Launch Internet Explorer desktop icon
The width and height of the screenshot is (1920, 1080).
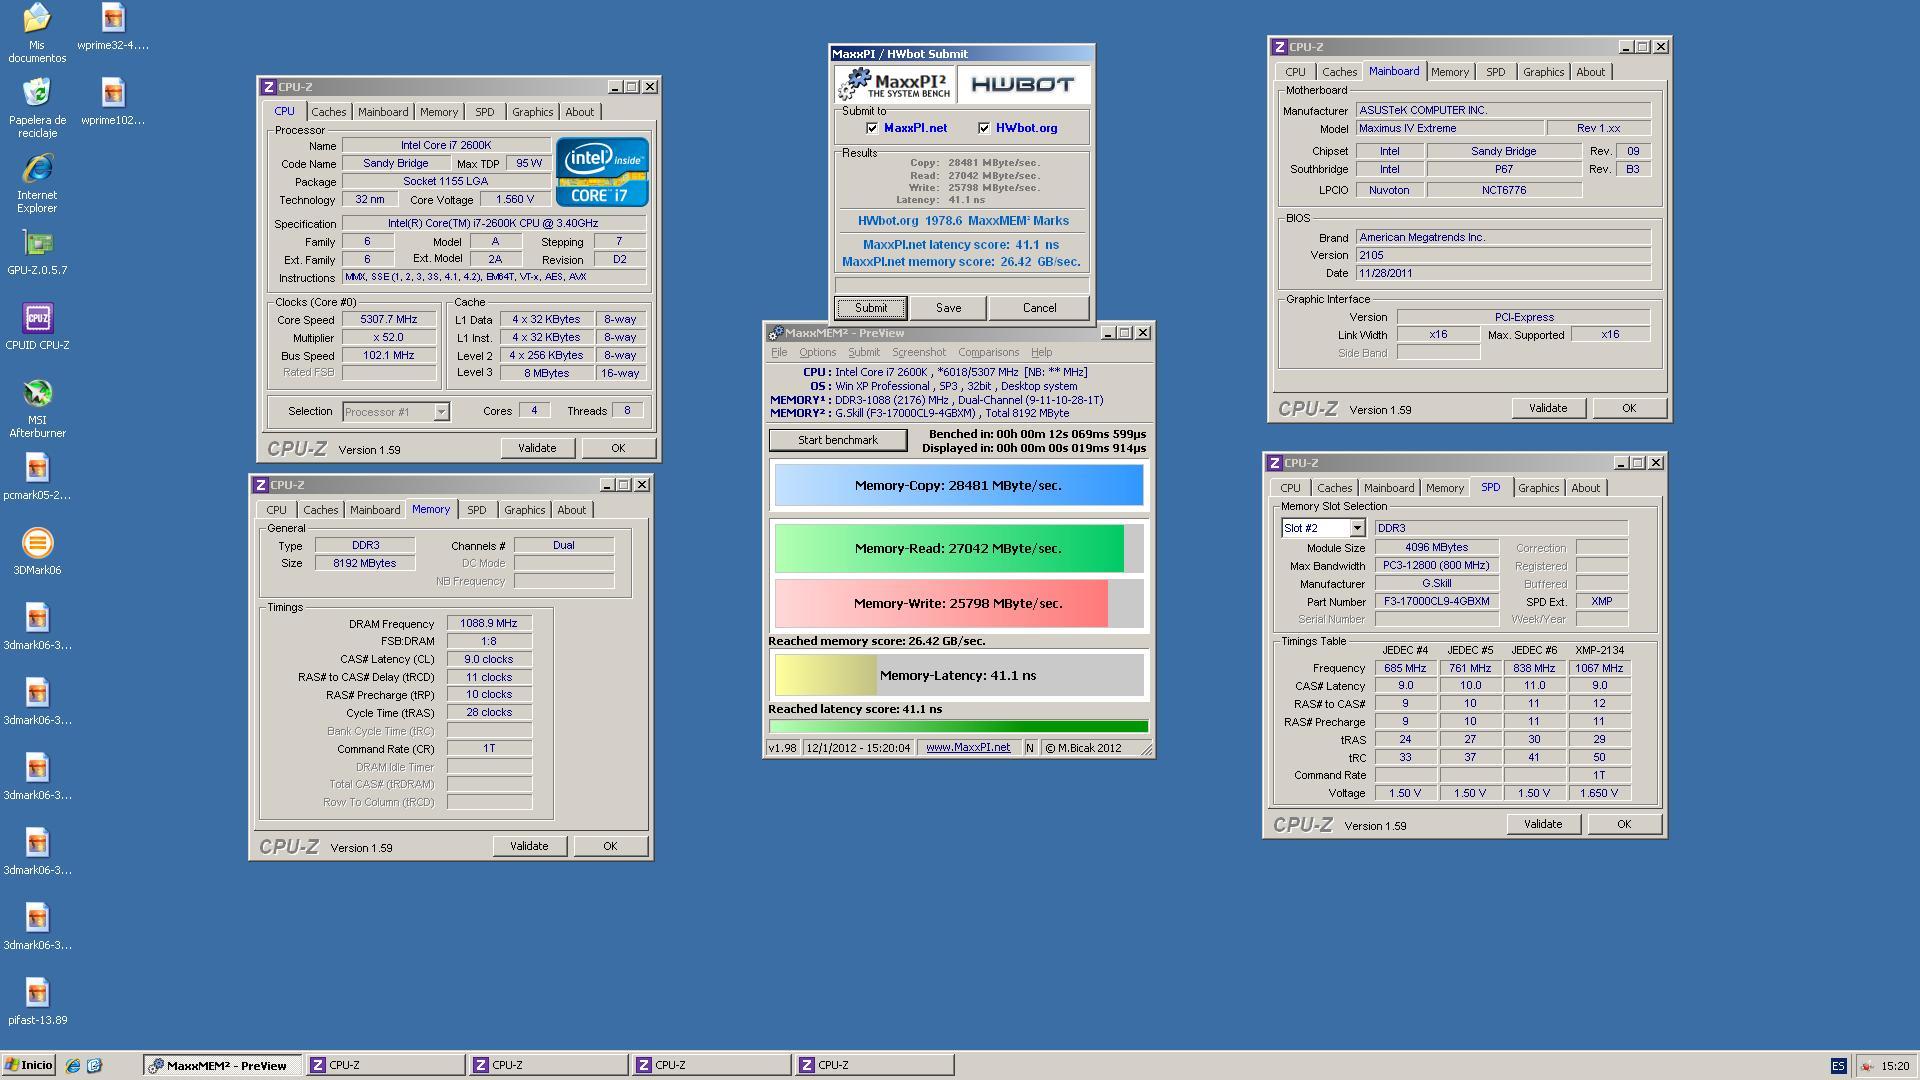pyautogui.click(x=37, y=183)
